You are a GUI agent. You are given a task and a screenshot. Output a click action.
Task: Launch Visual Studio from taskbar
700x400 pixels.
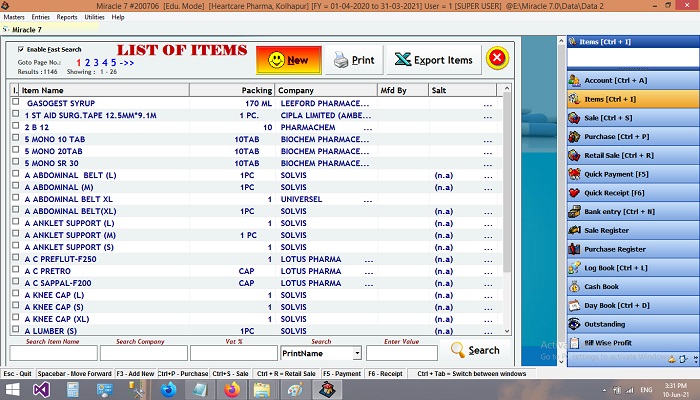(x=41, y=390)
